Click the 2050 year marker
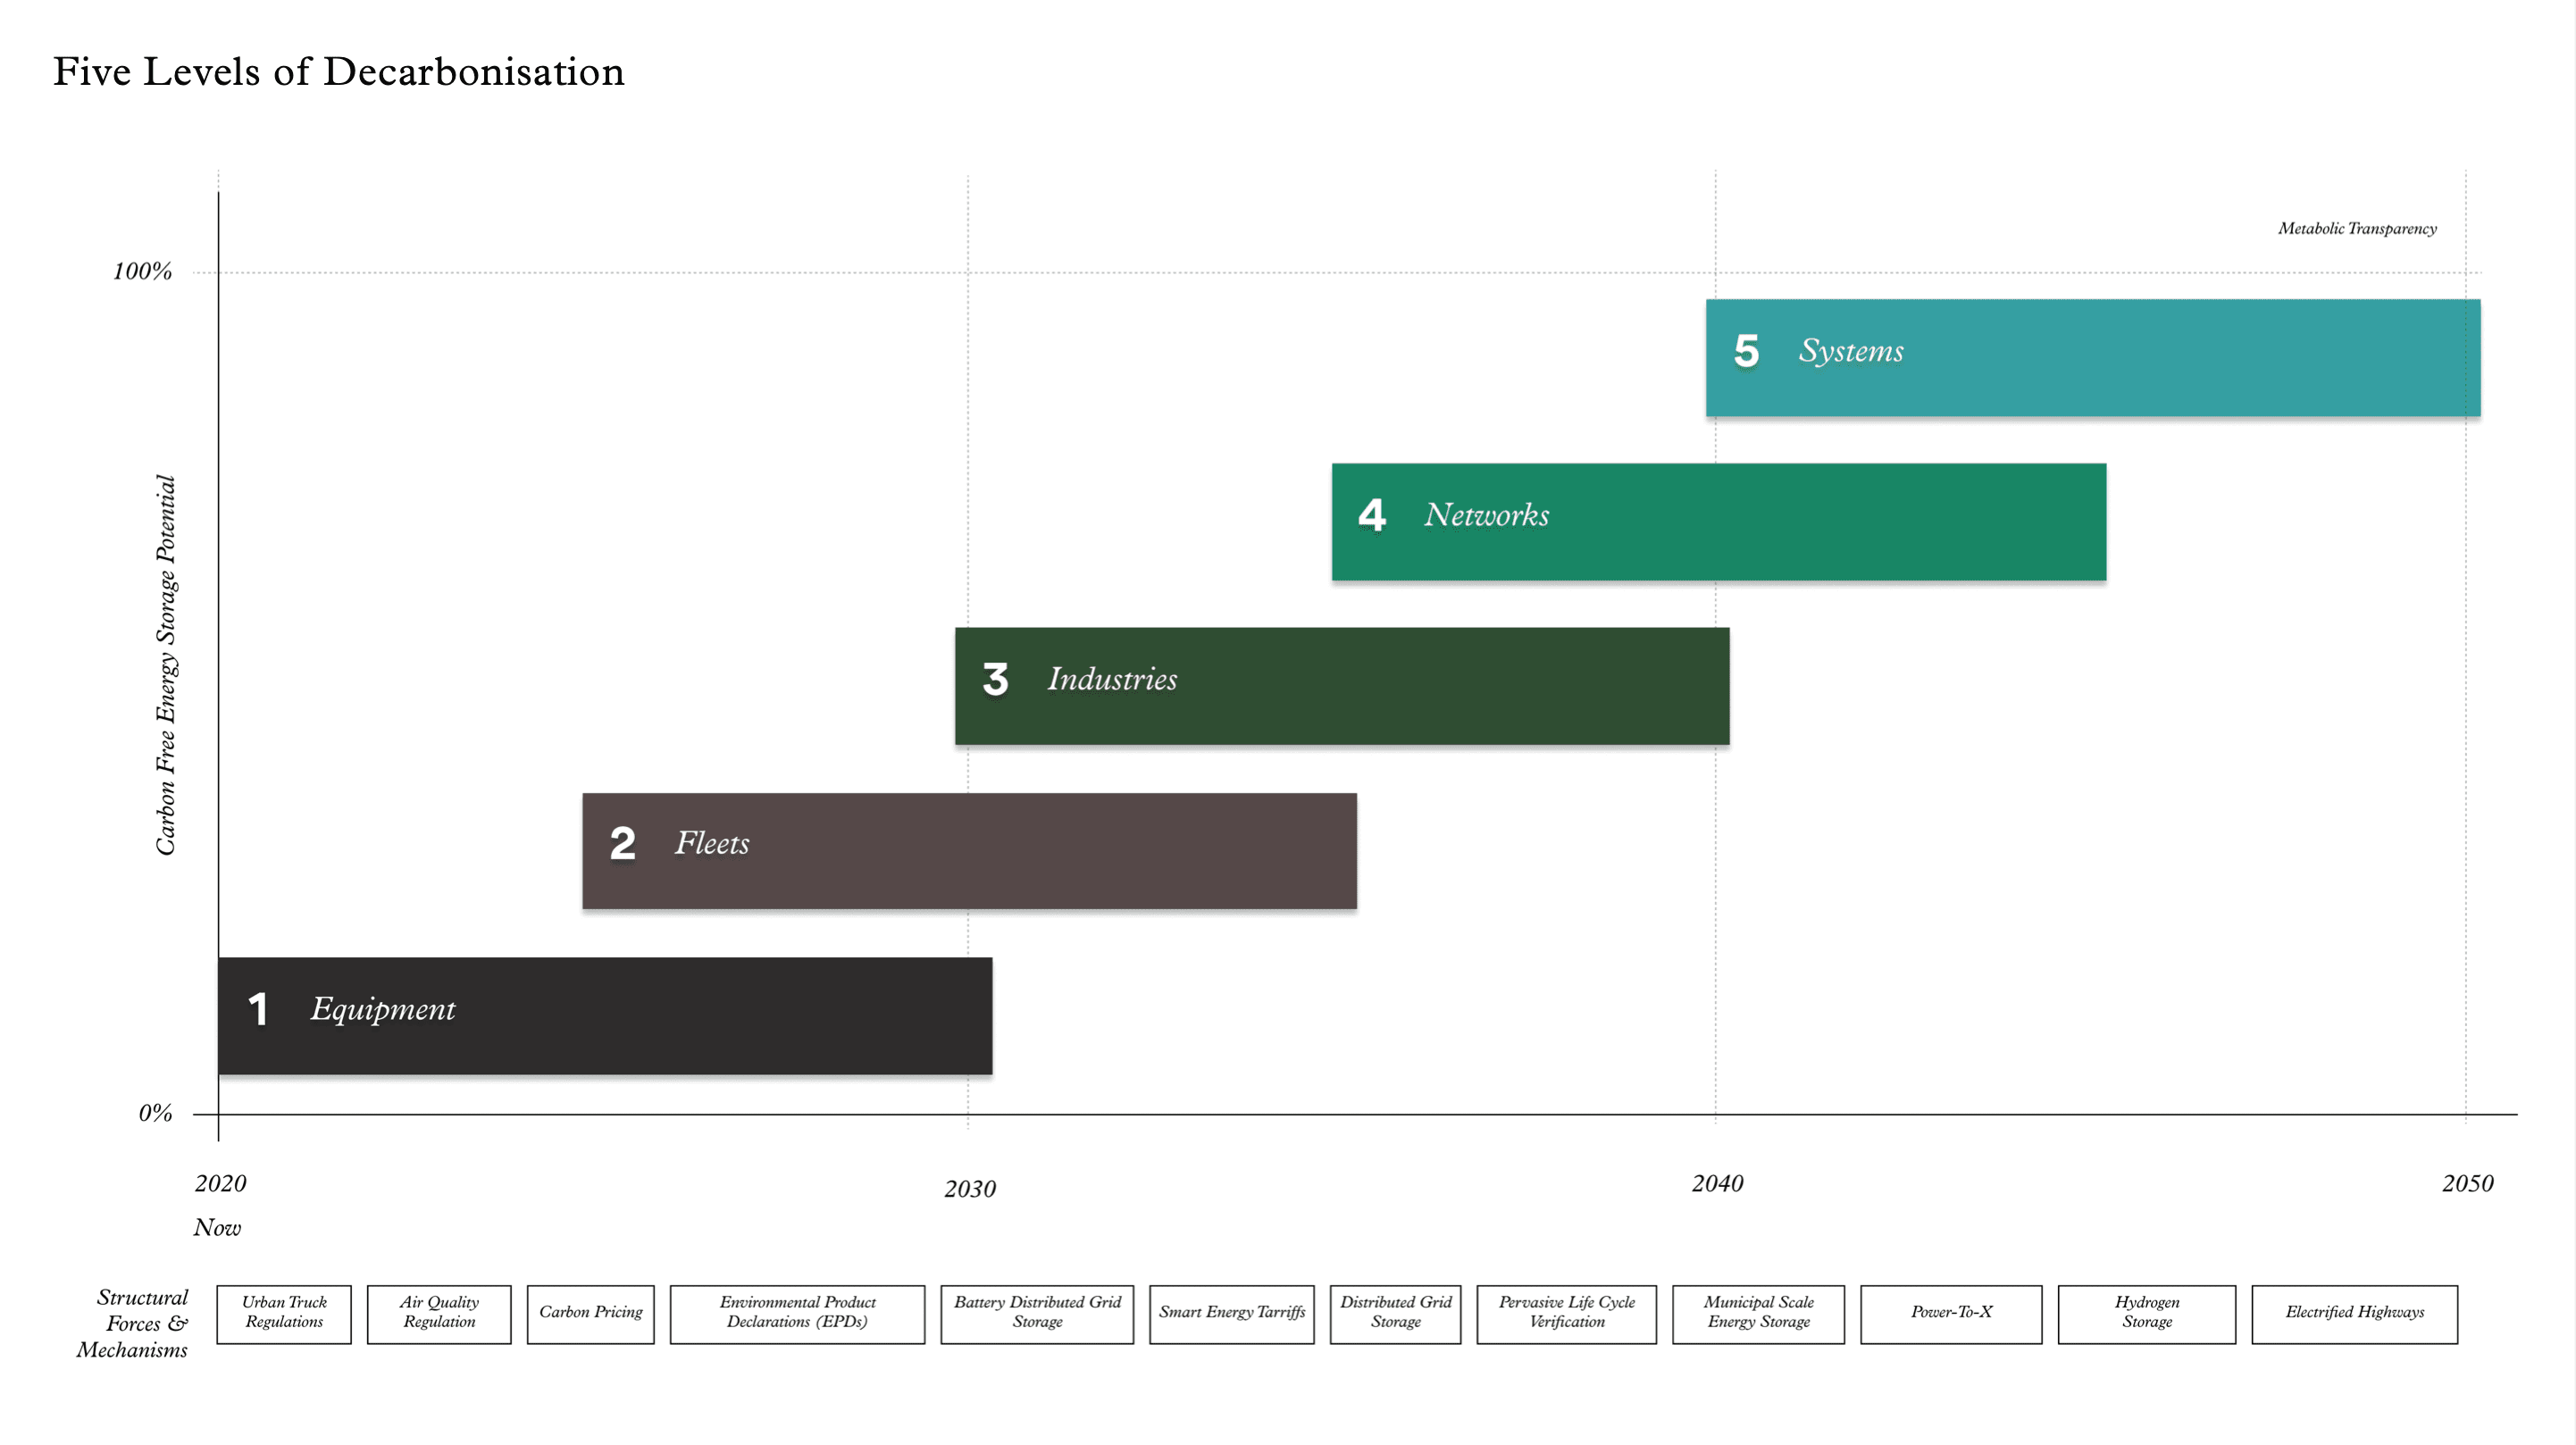Screen dimensions: 2576x1445 coord(2467,1183)
